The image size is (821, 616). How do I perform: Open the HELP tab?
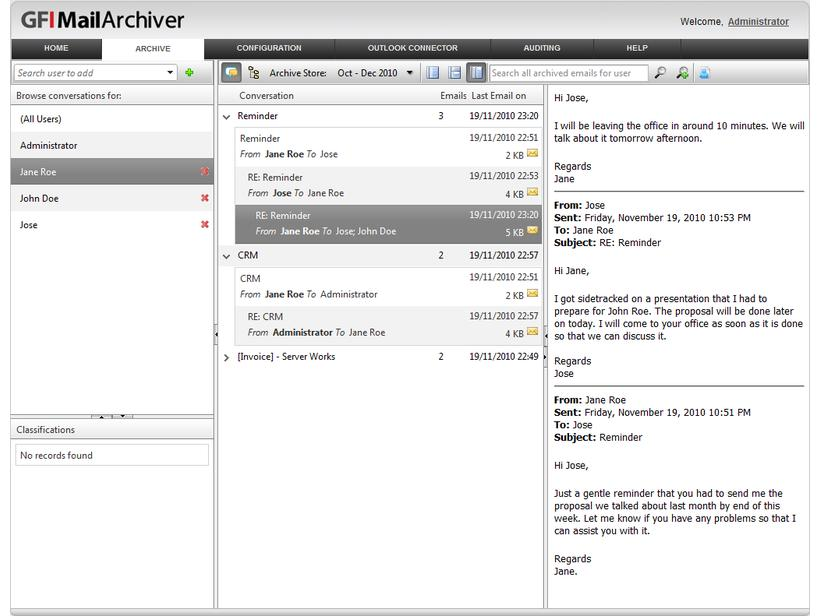coord(637,48)
